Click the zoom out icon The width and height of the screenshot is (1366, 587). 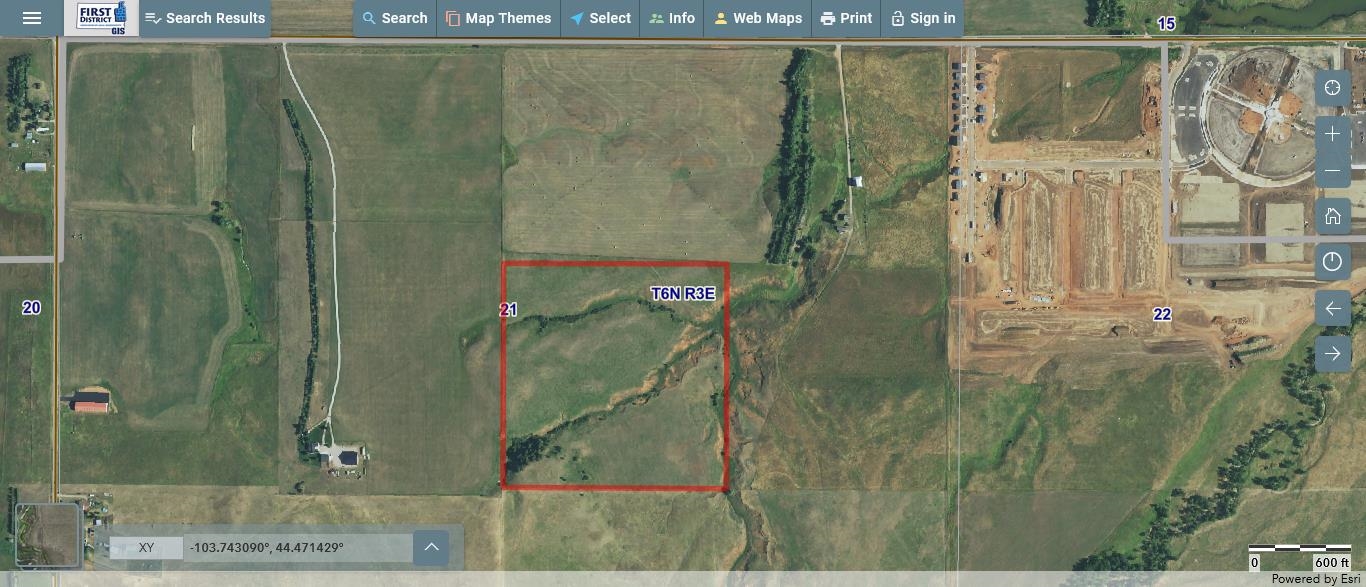point(1332,170)
